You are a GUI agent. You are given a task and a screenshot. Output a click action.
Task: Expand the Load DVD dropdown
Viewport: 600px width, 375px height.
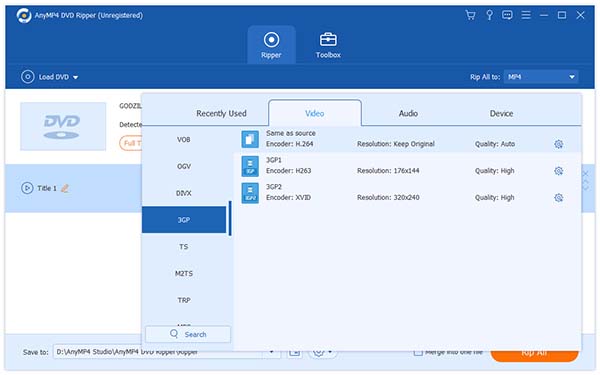coord(75,77)
